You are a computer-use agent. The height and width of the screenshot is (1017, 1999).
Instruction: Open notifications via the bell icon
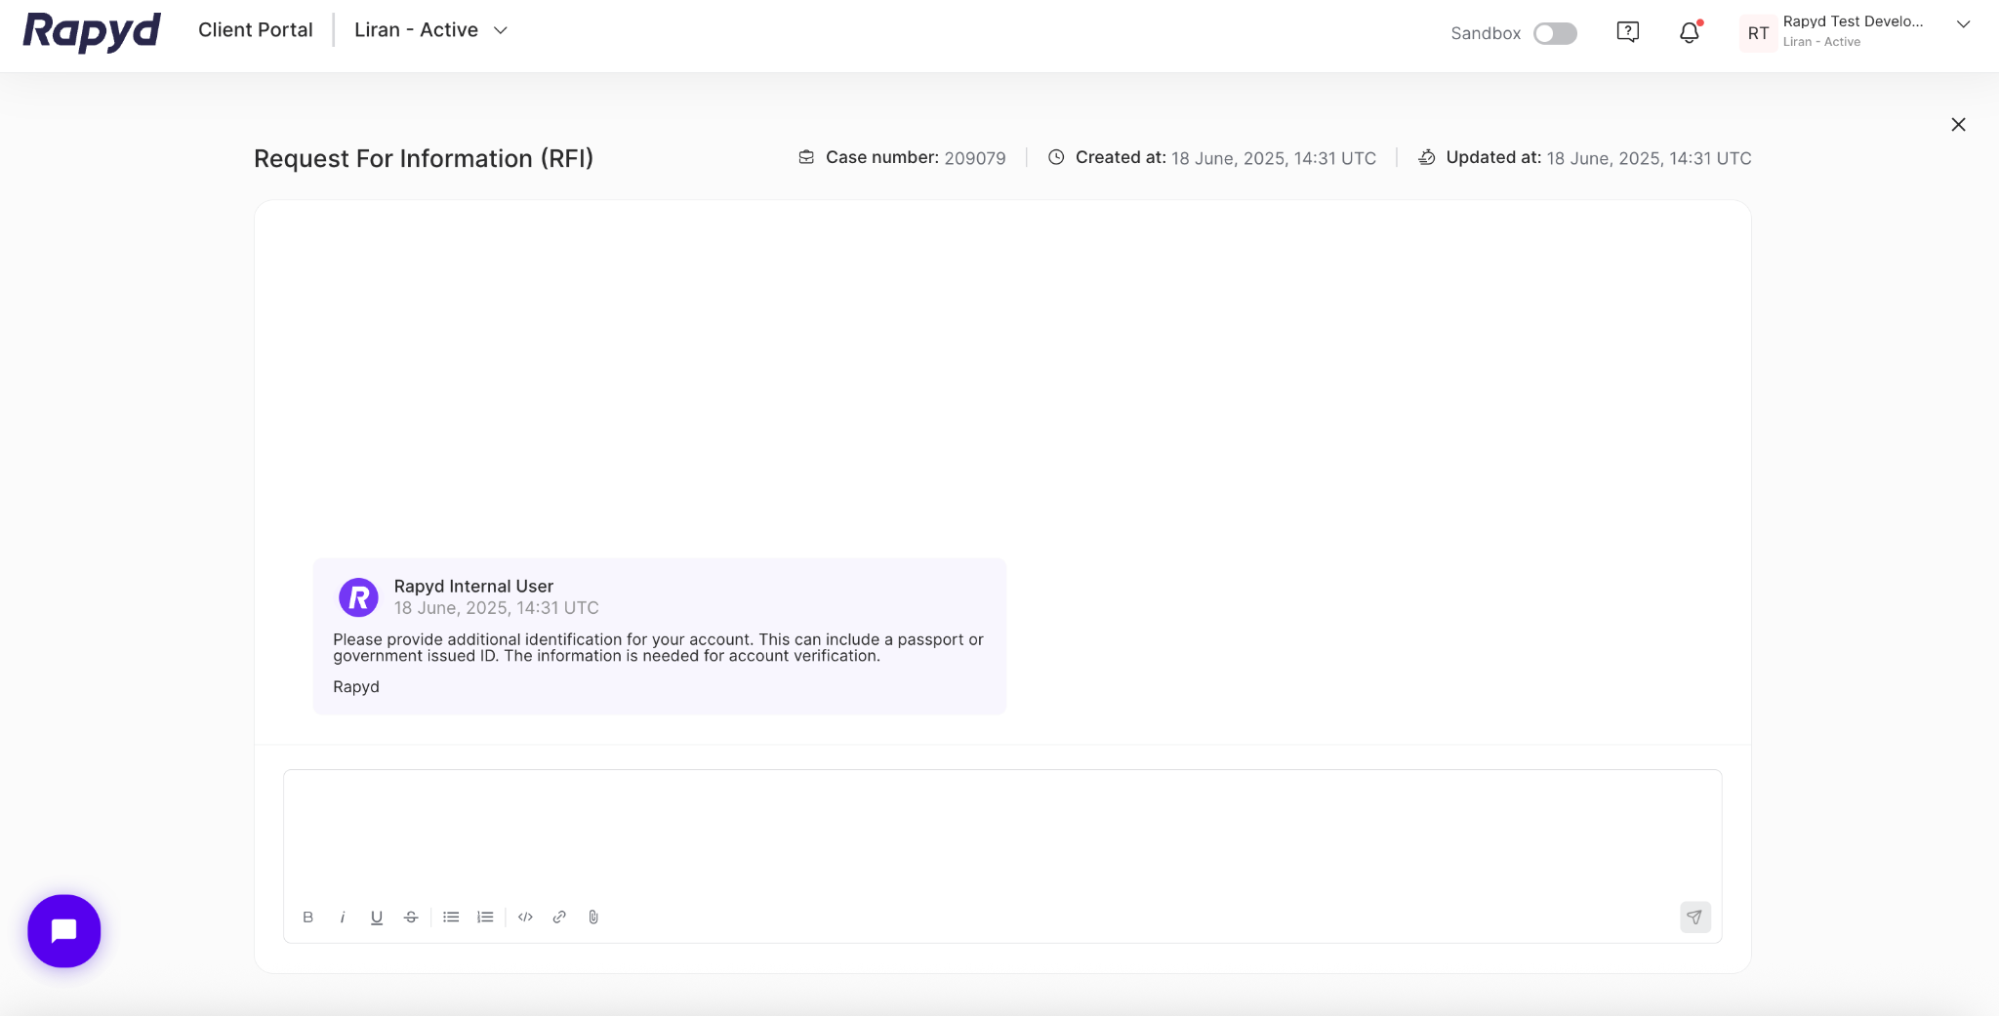(1689, 32)
